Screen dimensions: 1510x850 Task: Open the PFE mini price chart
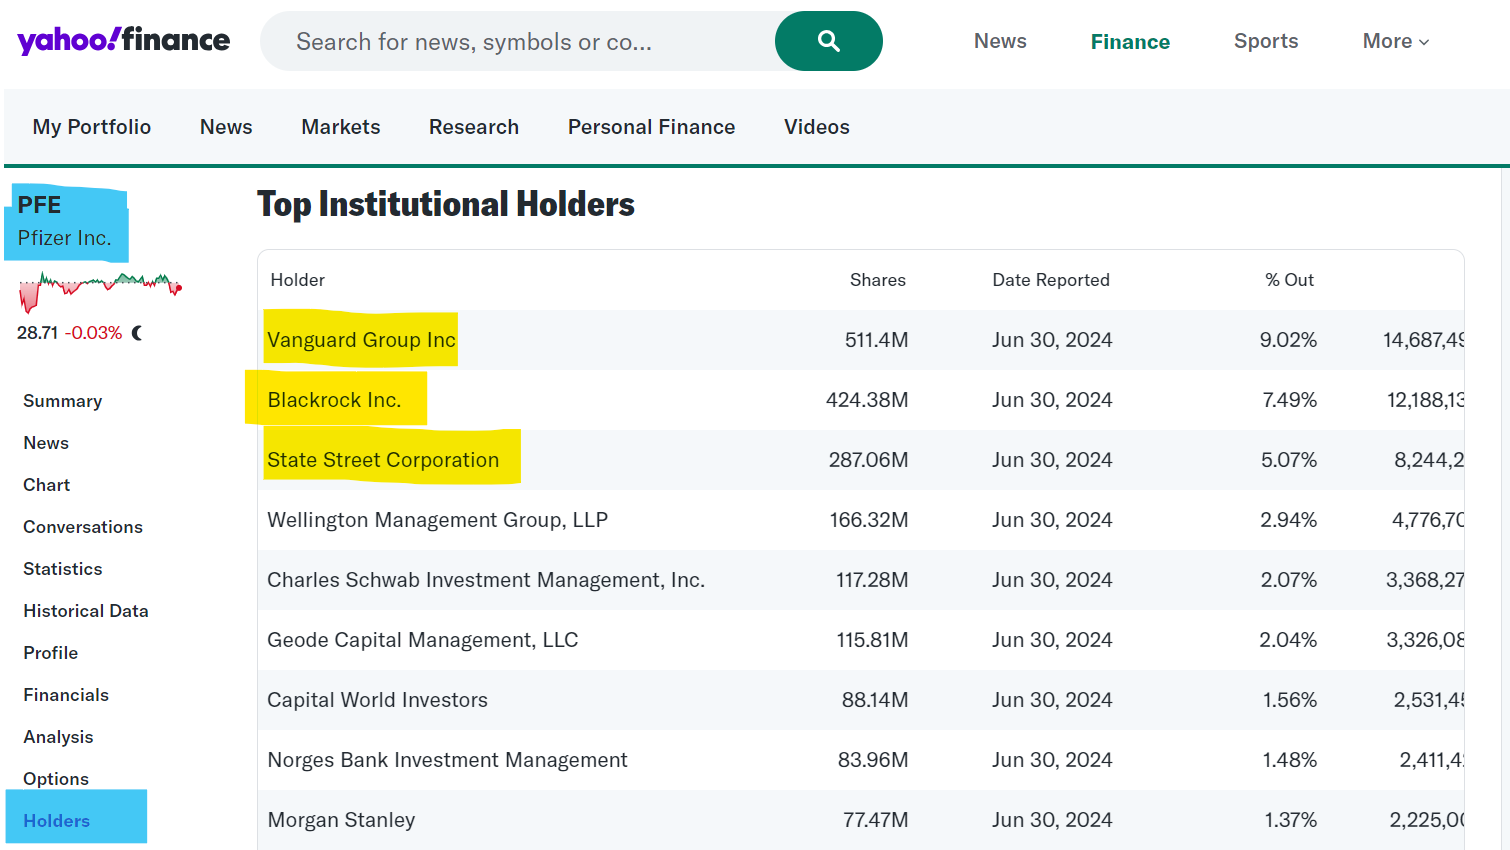pos(100,291)
